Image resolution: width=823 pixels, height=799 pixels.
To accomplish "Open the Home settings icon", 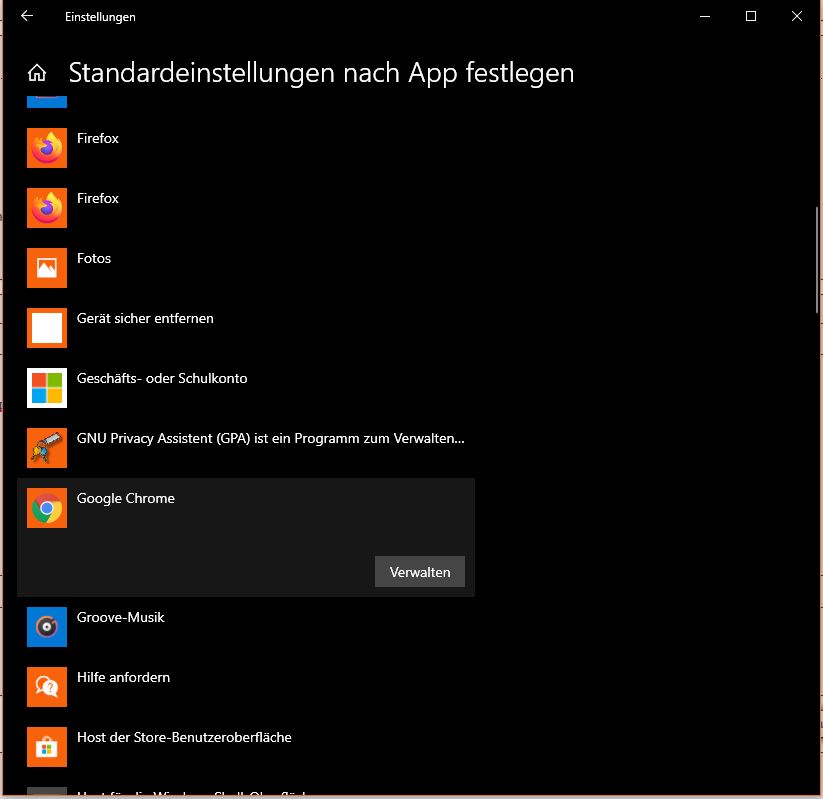I will coord(37,72).
